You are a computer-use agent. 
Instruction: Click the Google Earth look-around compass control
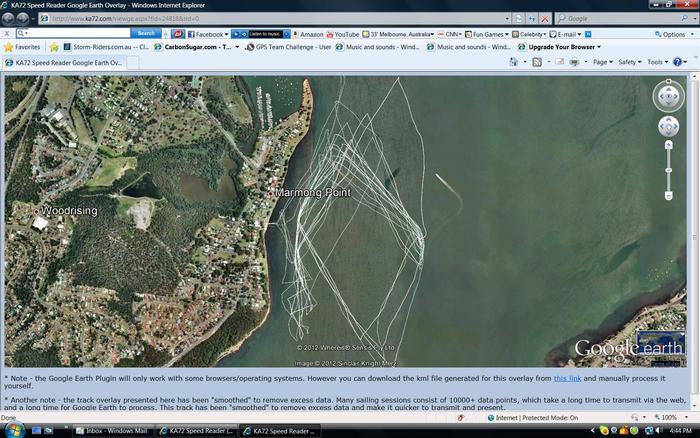[x=668, y=96]
